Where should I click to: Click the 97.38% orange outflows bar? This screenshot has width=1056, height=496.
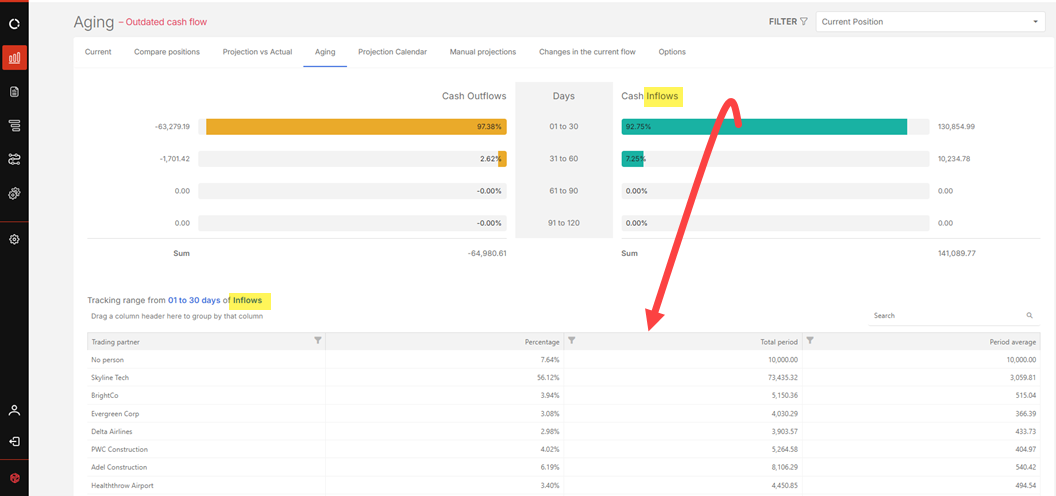[356, 127]
